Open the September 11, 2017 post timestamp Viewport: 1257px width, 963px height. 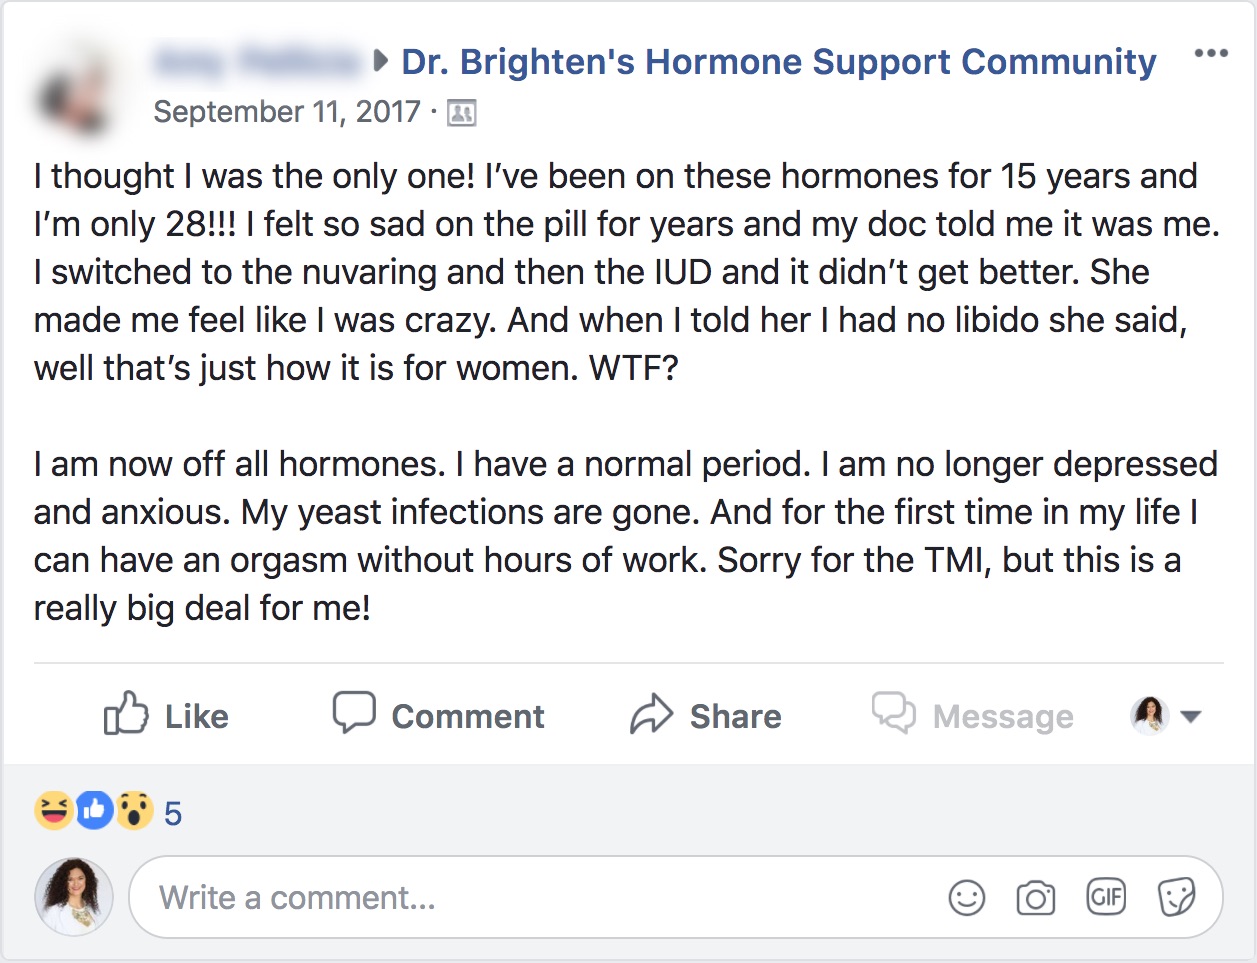pos(287,112)
